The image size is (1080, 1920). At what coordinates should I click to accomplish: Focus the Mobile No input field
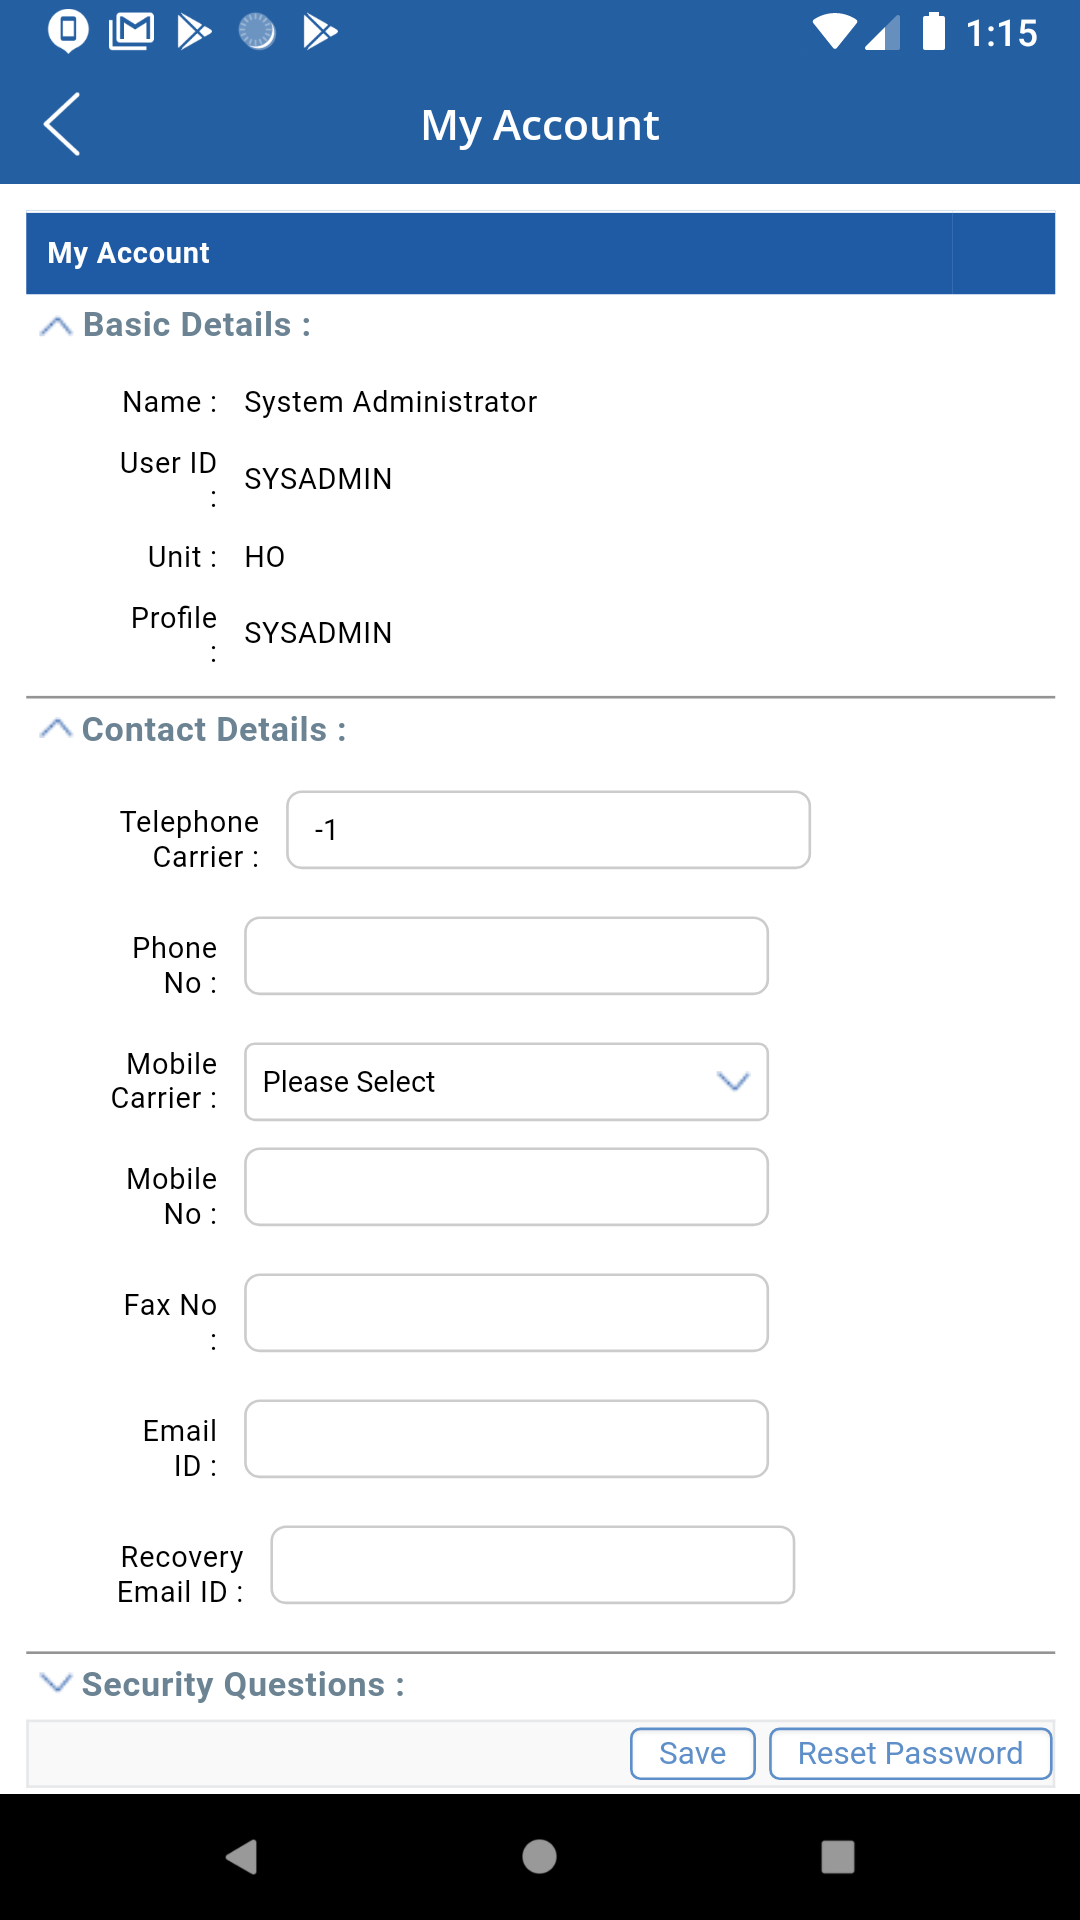point(507,1187)
